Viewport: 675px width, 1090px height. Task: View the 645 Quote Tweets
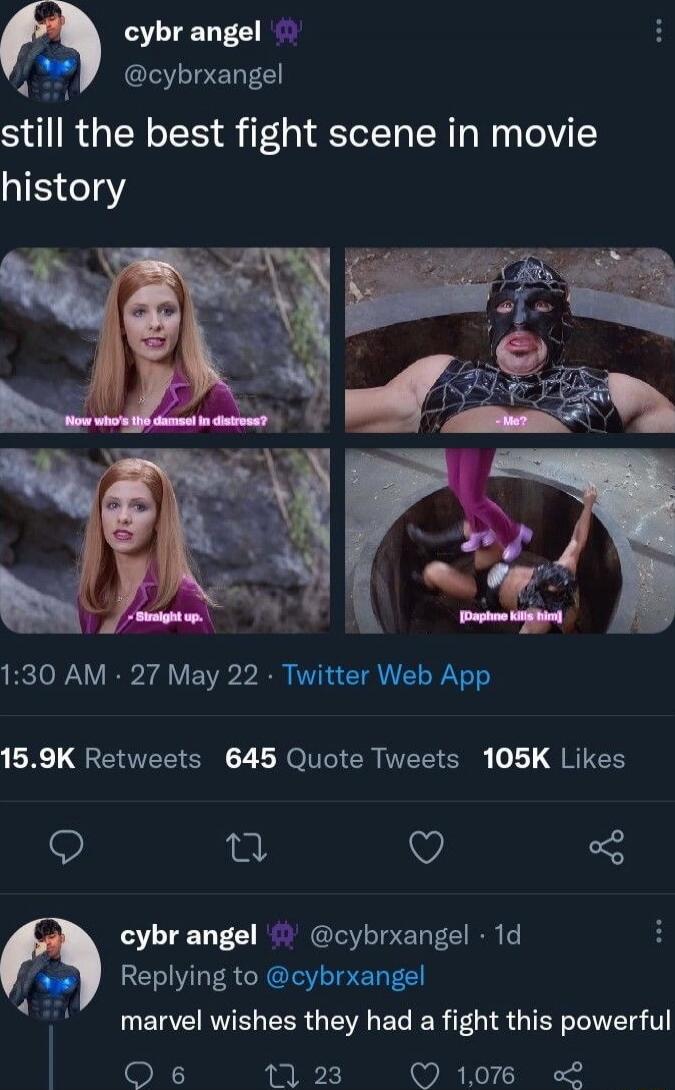pyautogui.click(x=342, y=759)
